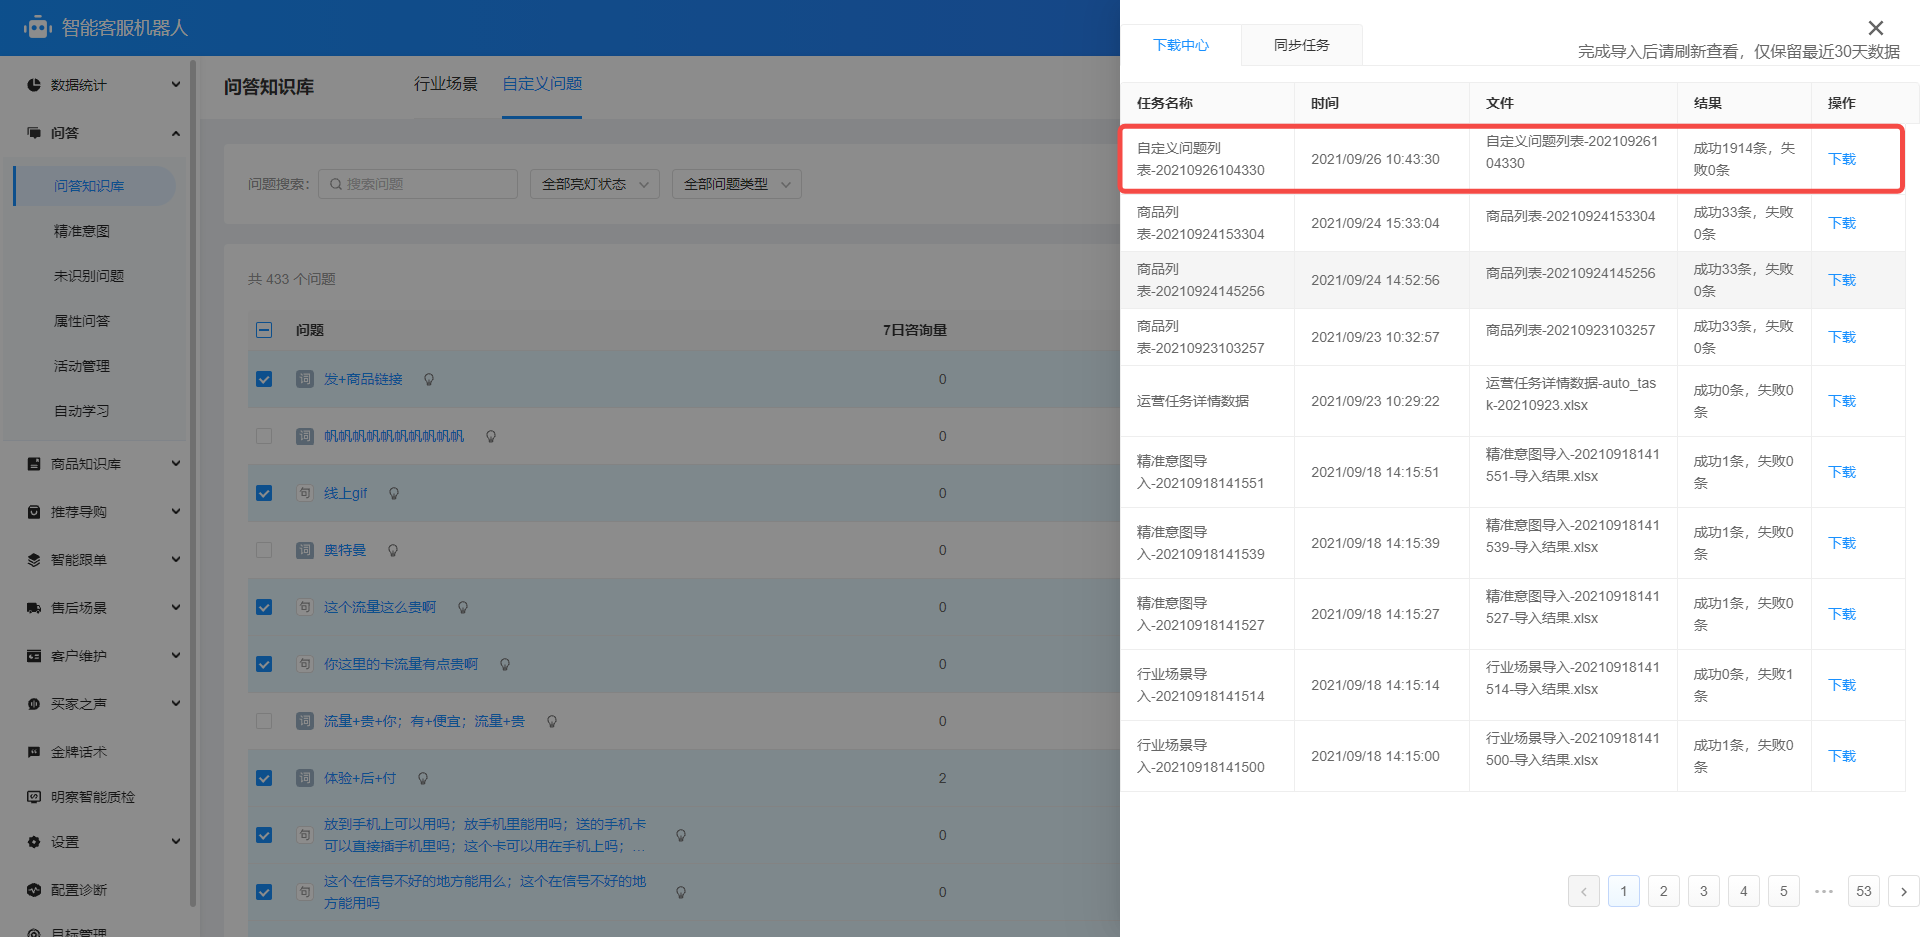Click the search magnifier icon in 搜索问题
The image size is (1920, 937).
click(336, 184)
